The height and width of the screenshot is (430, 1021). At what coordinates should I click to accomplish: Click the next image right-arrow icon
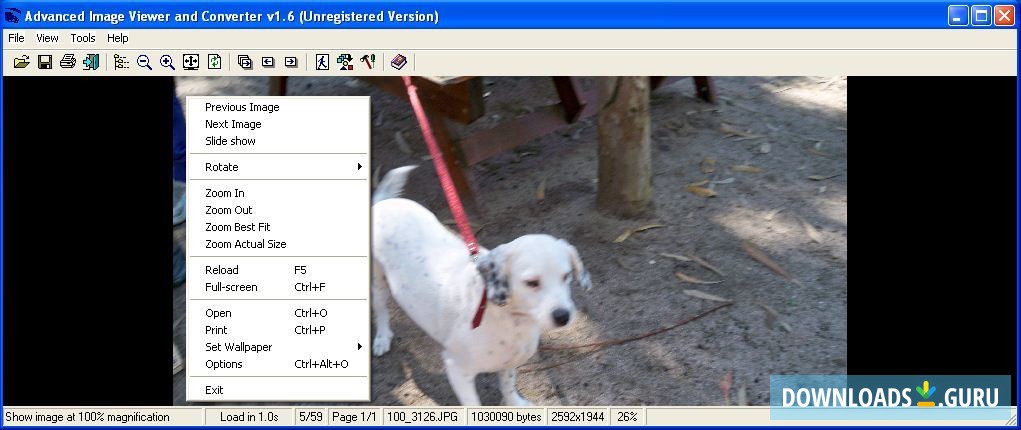click(x=291, y=62)
